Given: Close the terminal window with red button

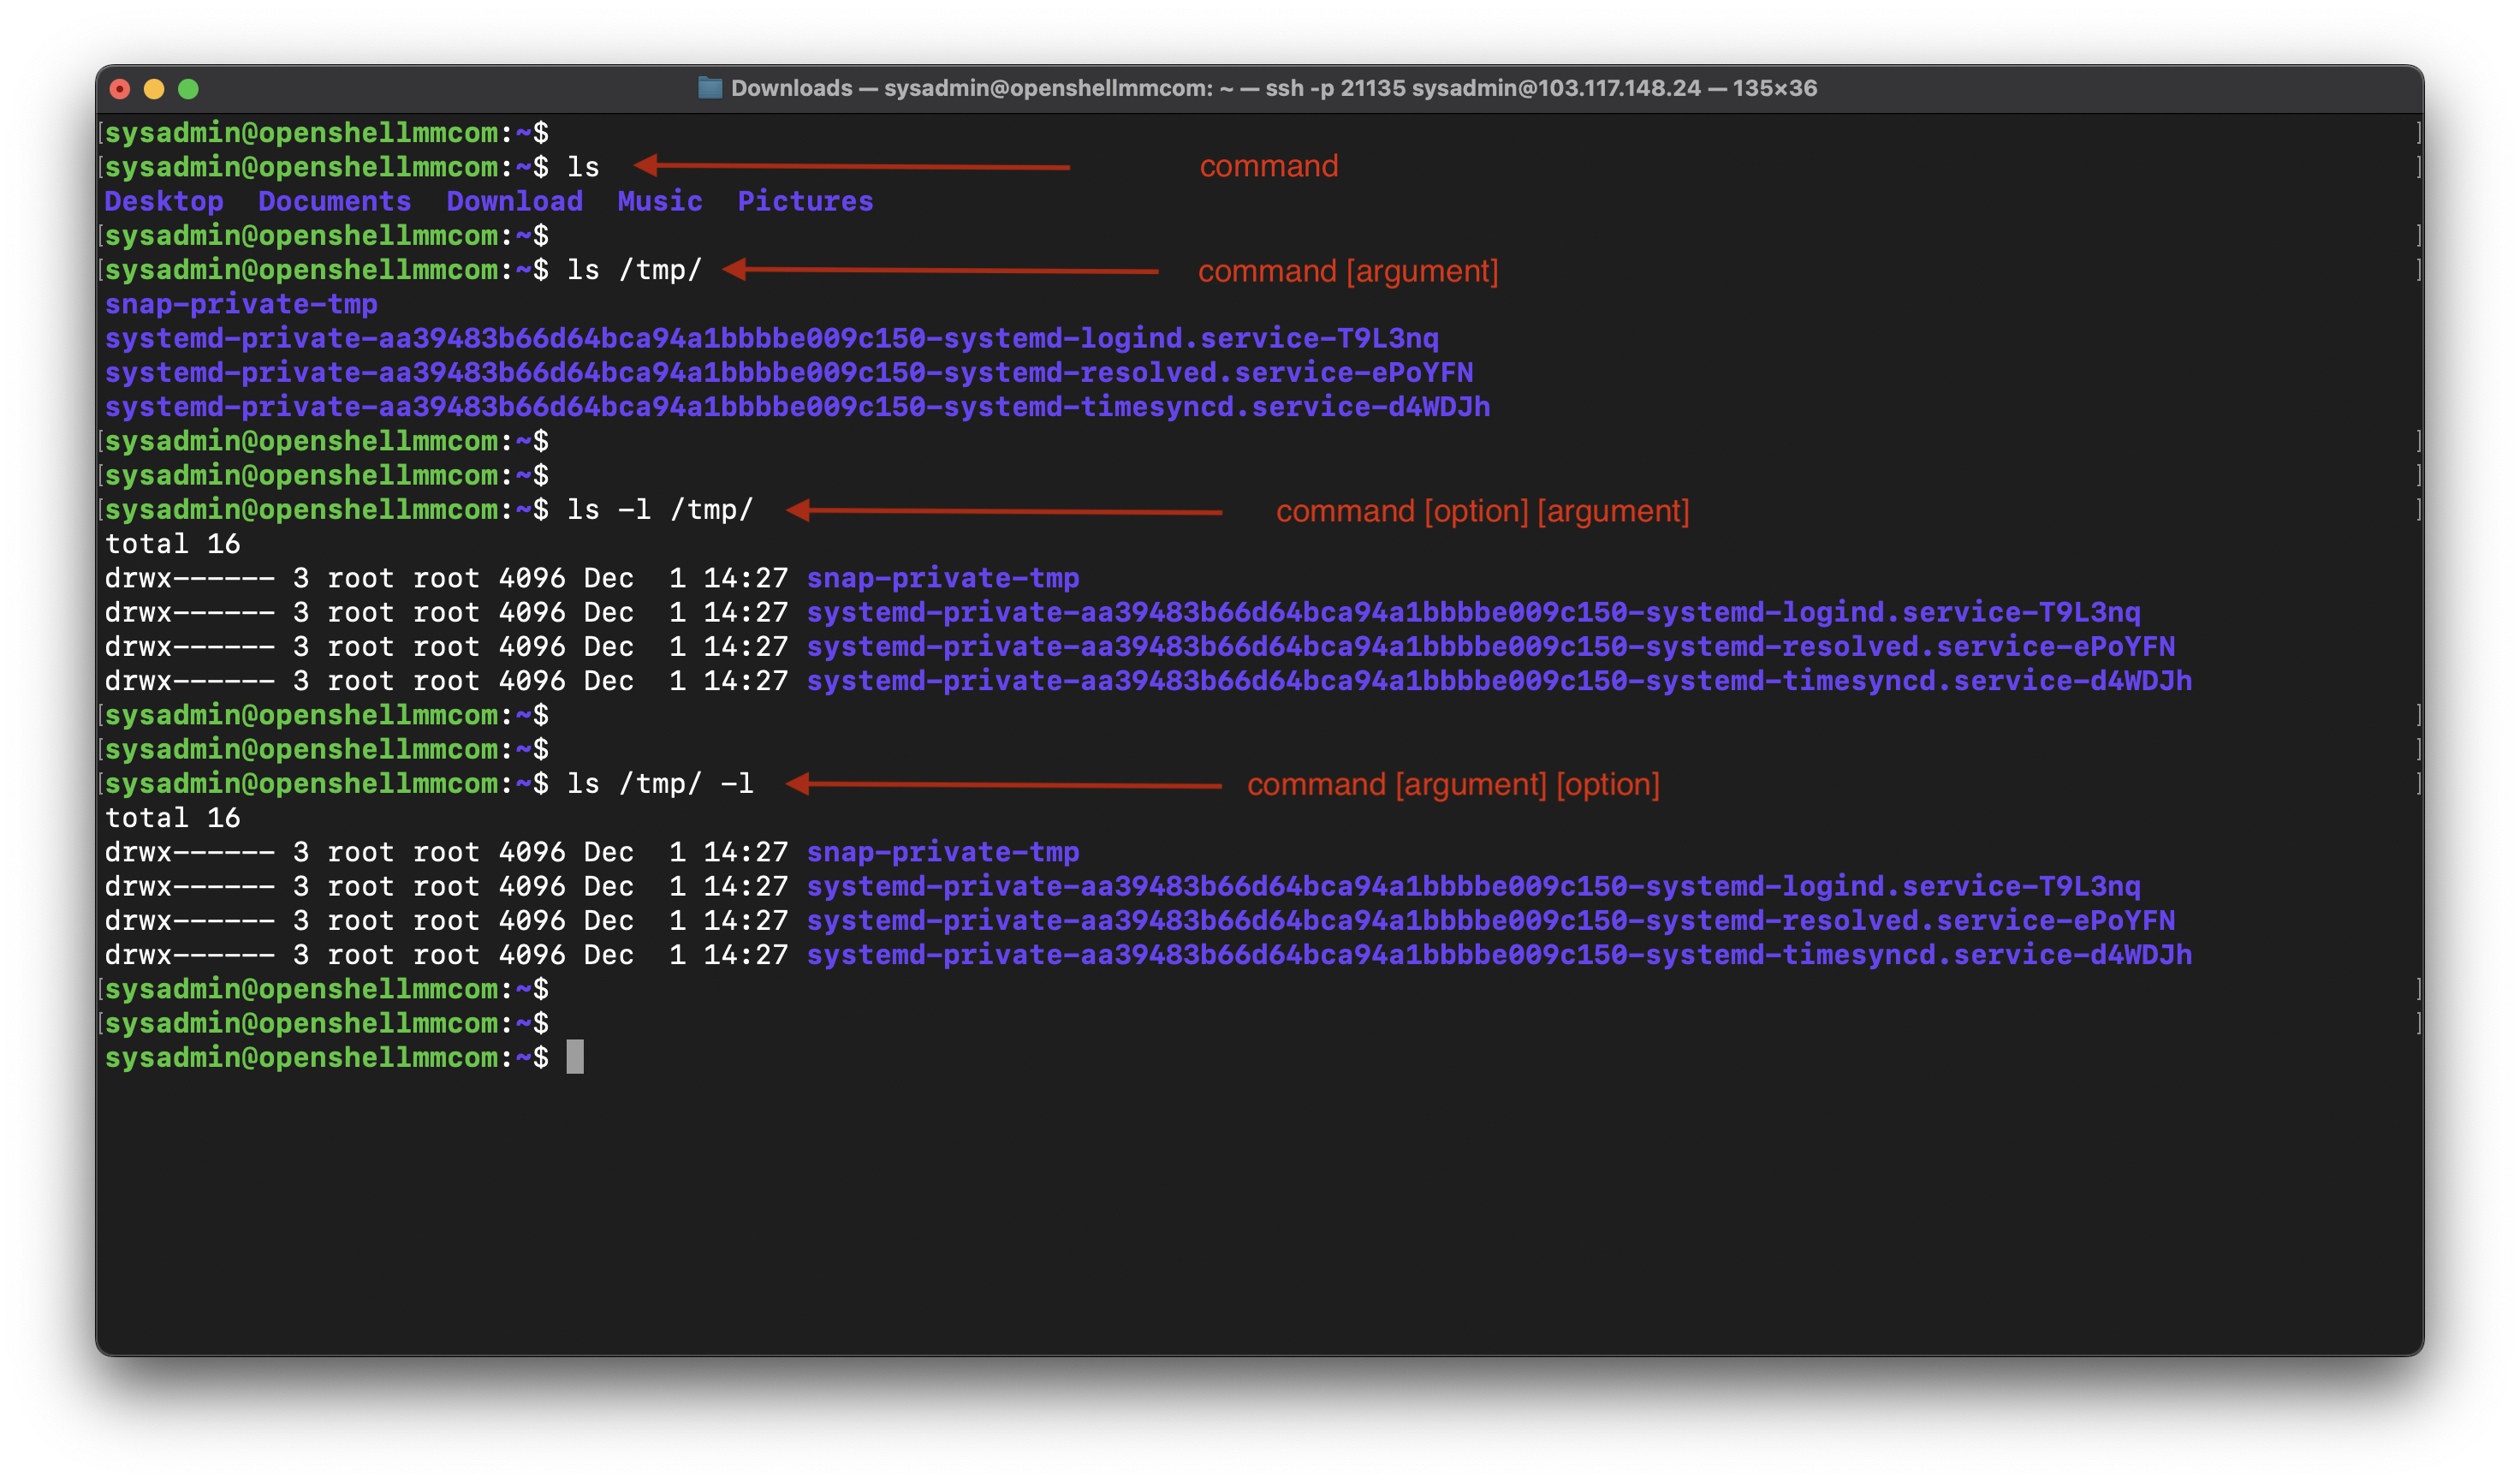Looking at the screenshot, I should 120,89.
